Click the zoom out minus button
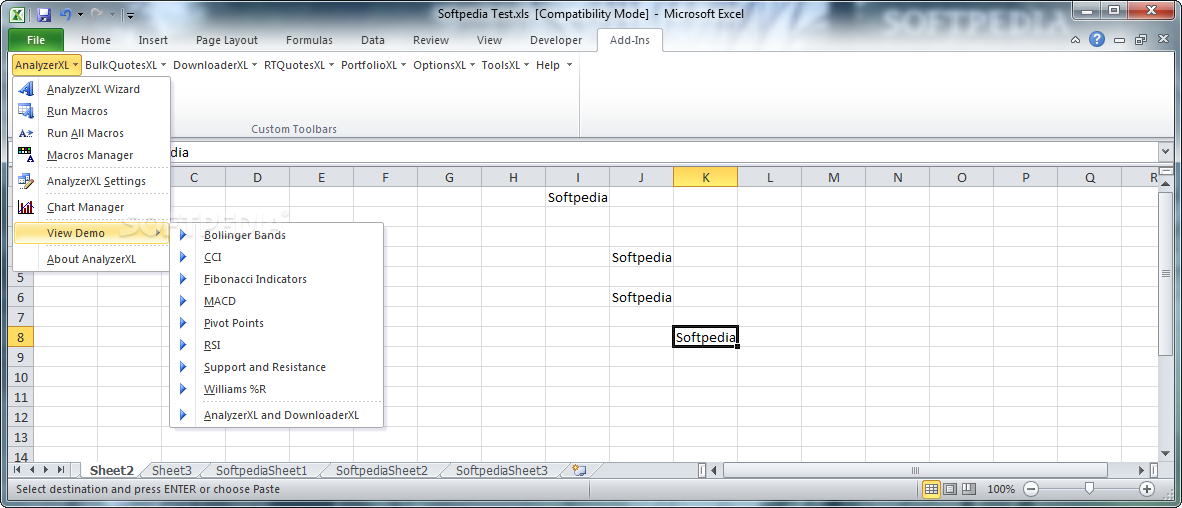Screen dimensions: 1182x508 1031,489
